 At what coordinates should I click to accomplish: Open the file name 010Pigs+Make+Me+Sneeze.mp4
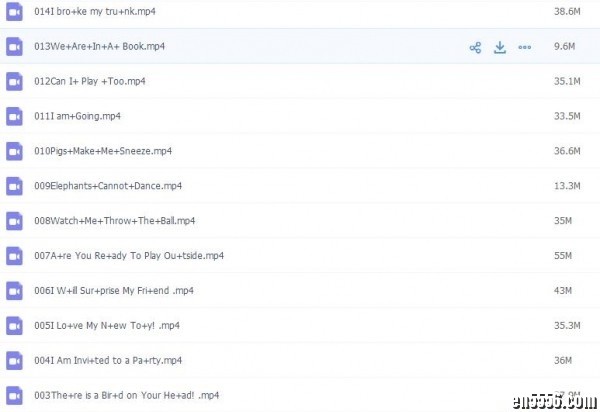coord(102,151)
